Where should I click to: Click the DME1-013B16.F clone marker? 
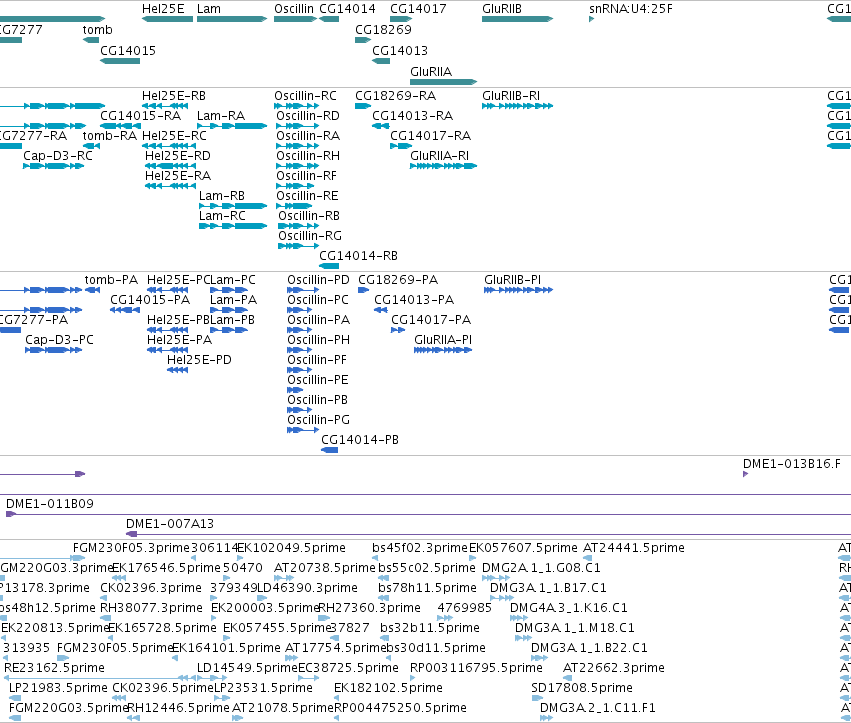pos(746,474)
